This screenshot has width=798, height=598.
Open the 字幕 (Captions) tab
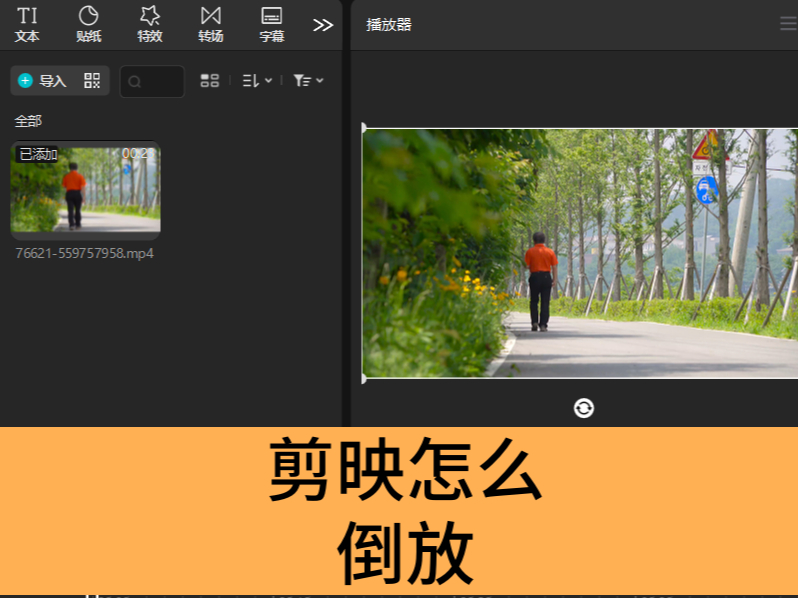coord(272,24)
